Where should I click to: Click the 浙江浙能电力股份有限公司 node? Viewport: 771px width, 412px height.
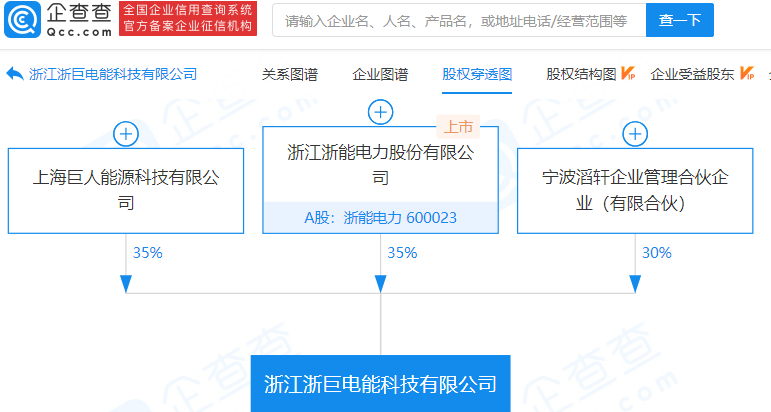(x=381, y=180)
